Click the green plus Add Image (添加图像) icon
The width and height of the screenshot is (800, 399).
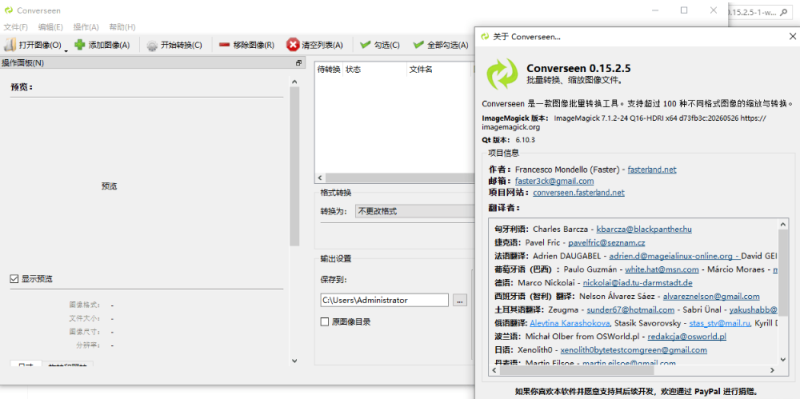click(80, 45)
